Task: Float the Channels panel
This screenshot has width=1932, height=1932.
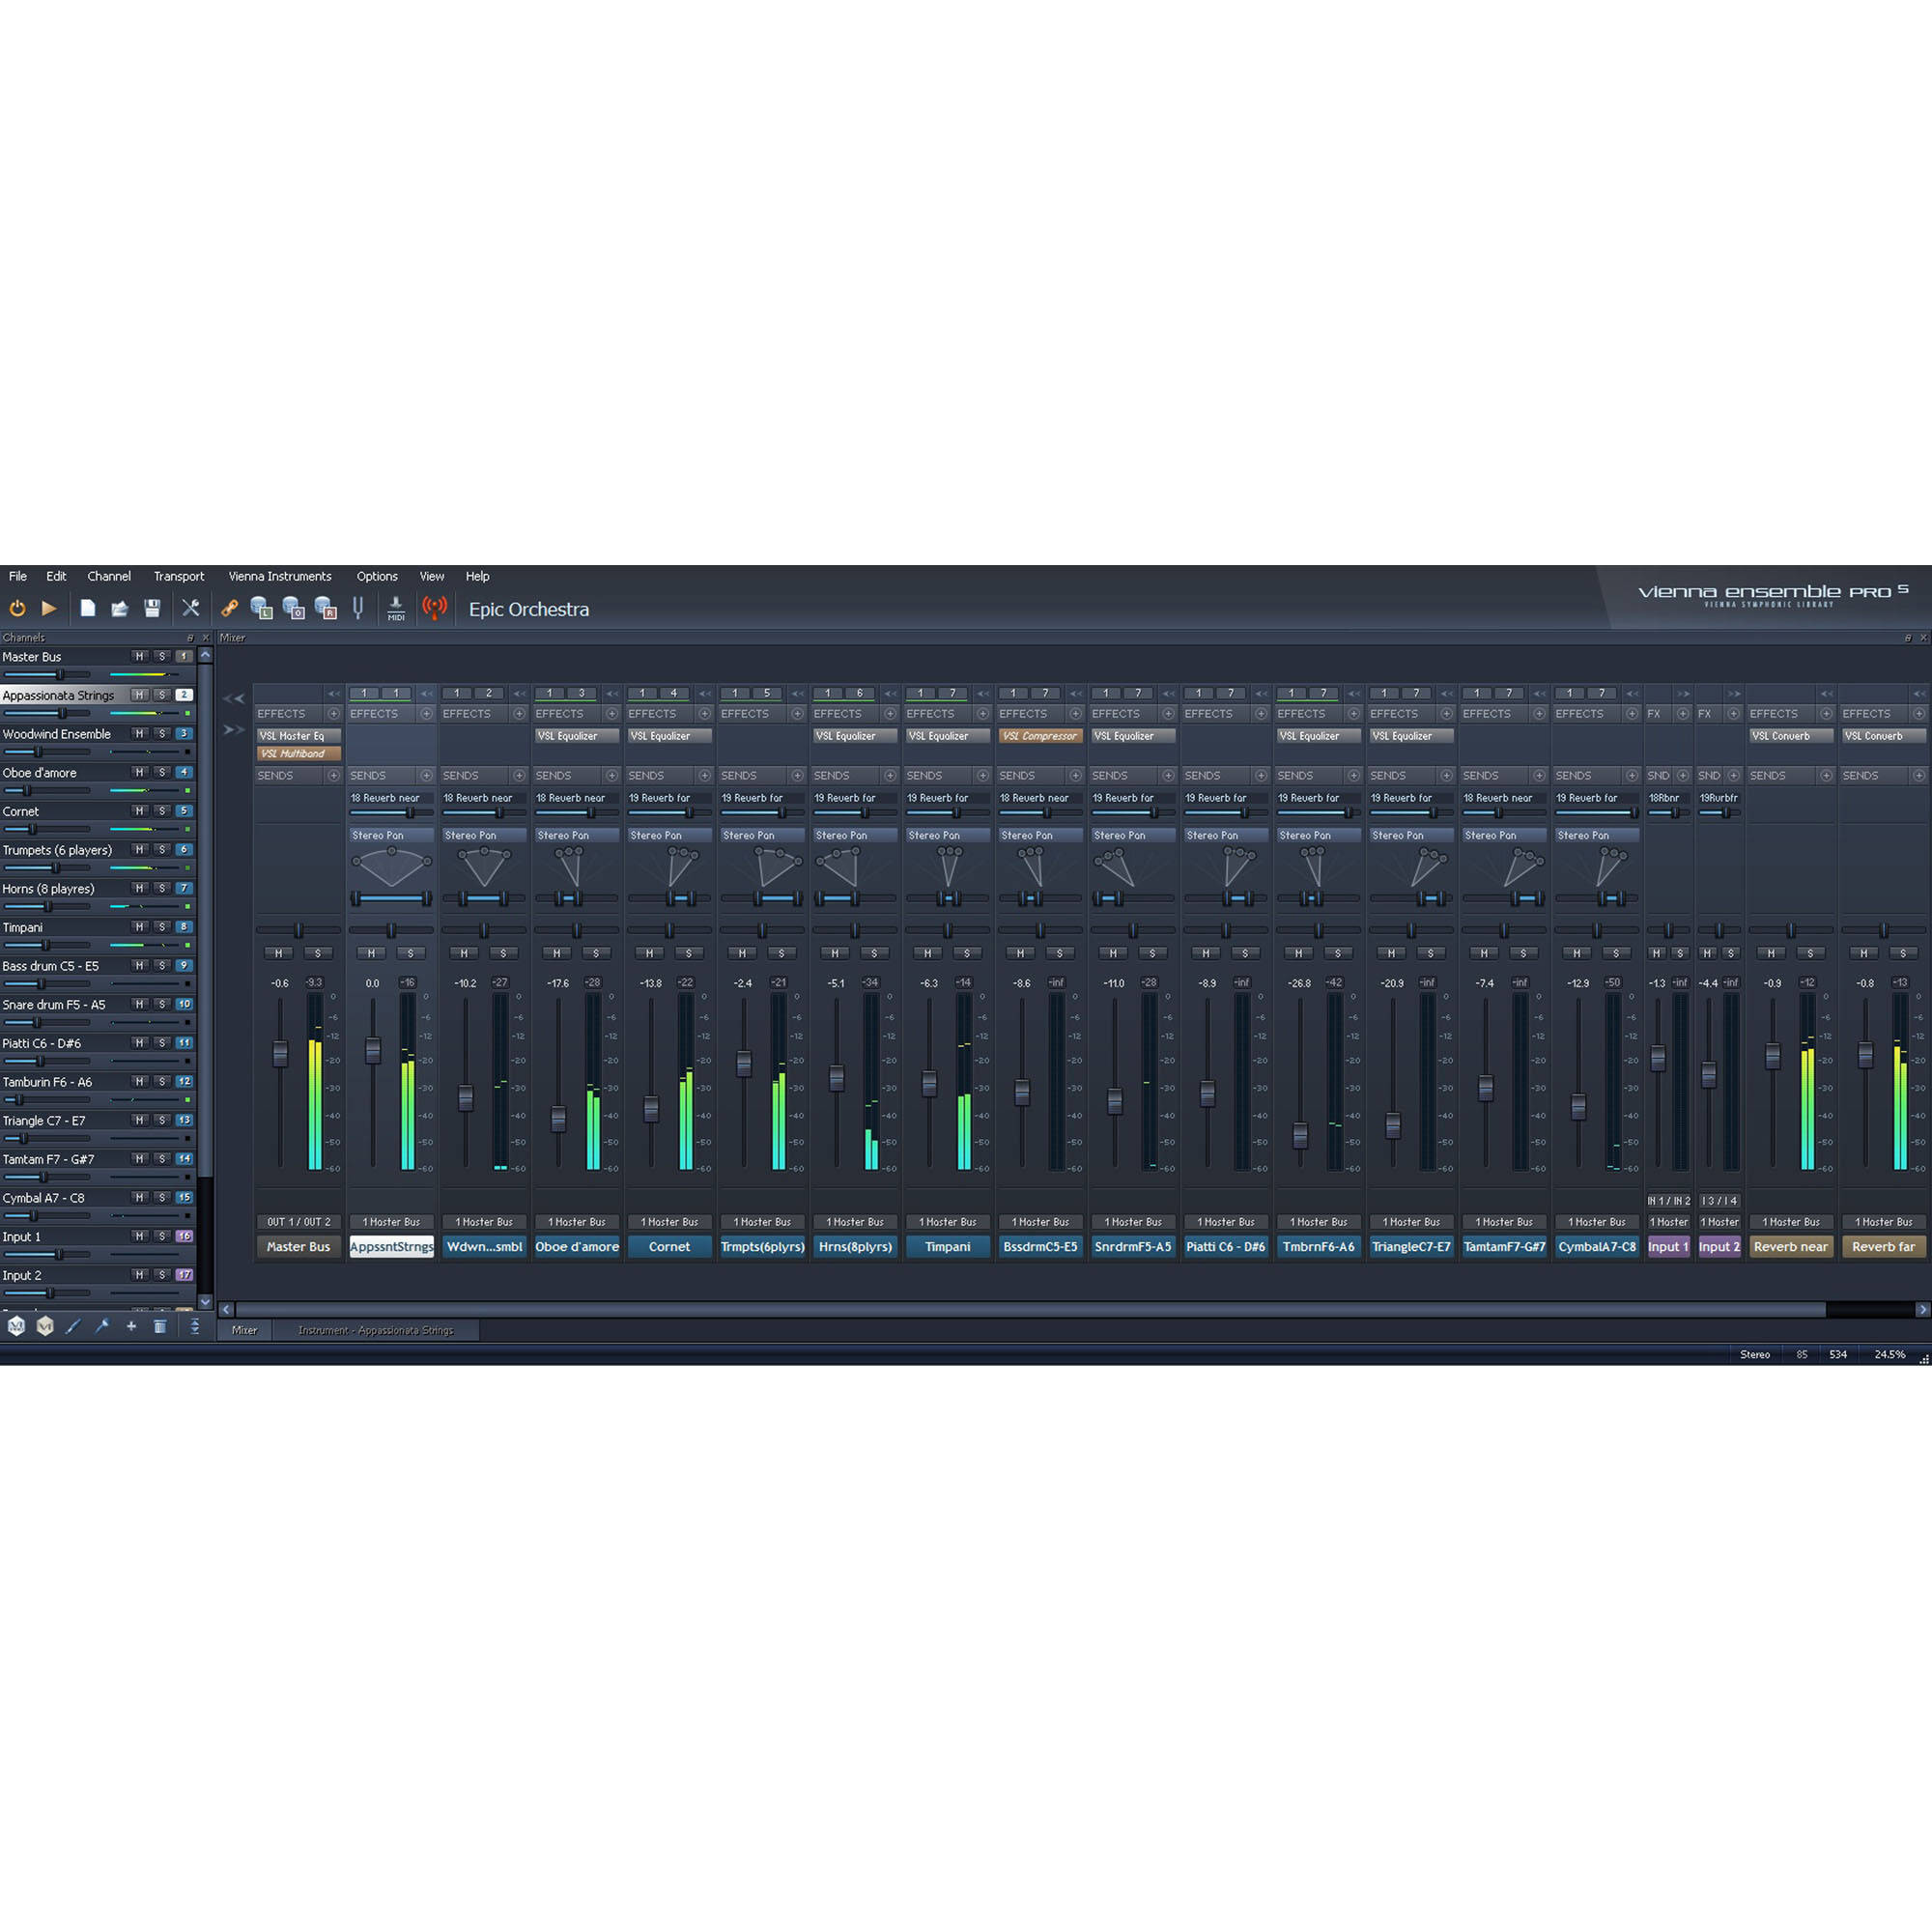Action: [190, 638]
